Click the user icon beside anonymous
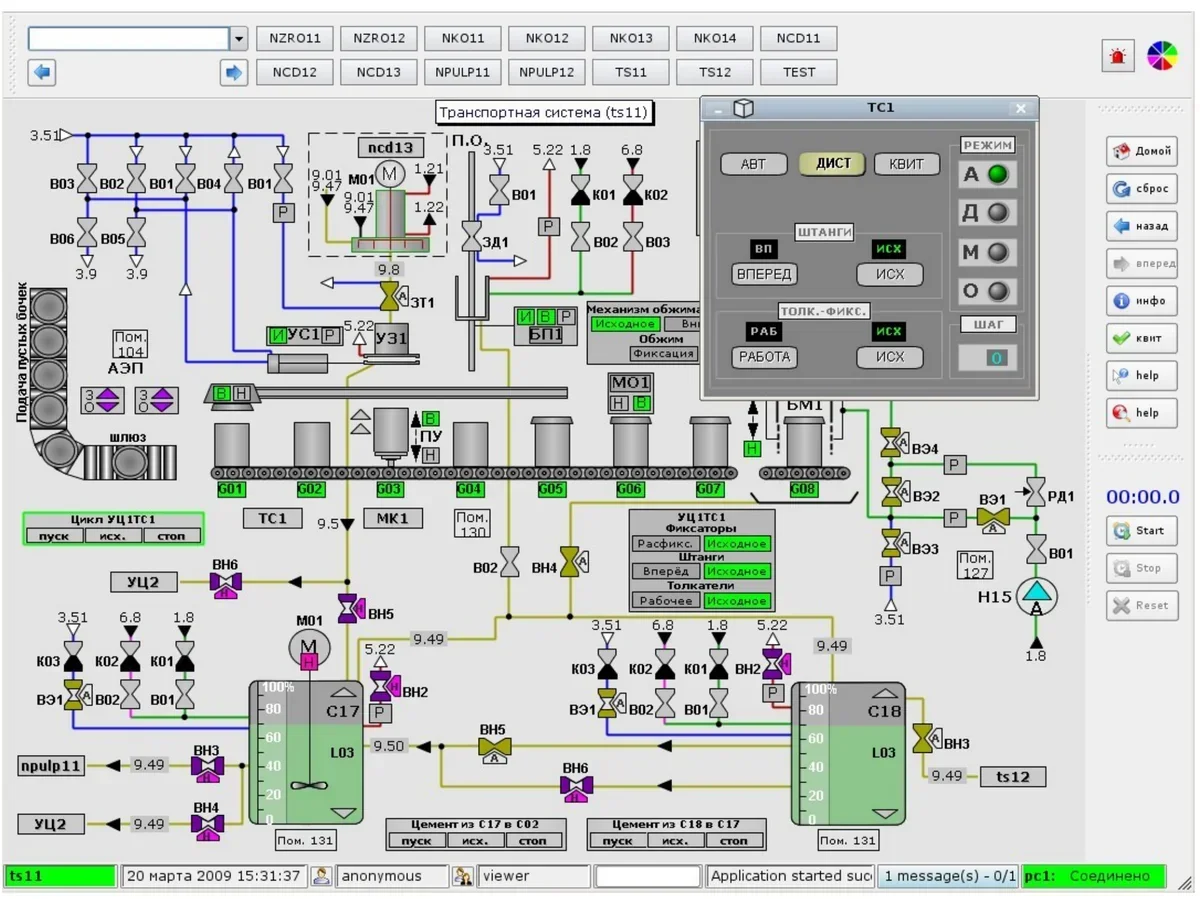 point(322,876)
